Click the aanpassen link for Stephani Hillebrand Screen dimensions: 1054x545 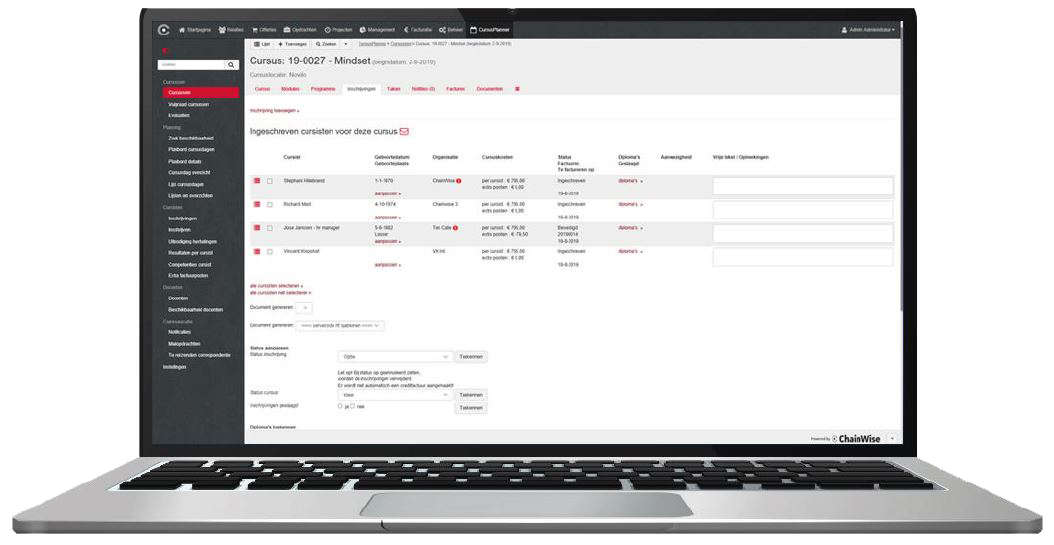(x=387, y=194)
